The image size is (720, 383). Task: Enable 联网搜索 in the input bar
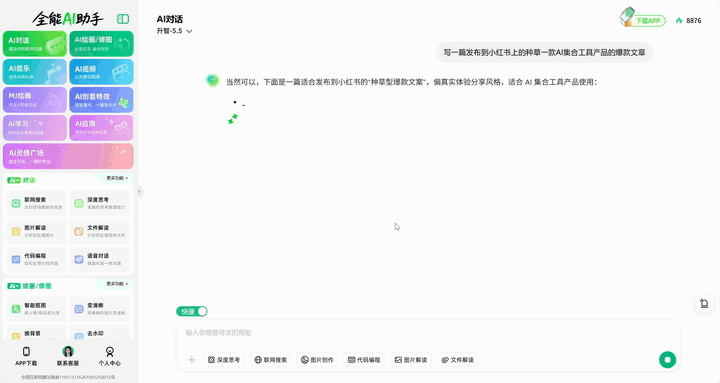(271, 360)
